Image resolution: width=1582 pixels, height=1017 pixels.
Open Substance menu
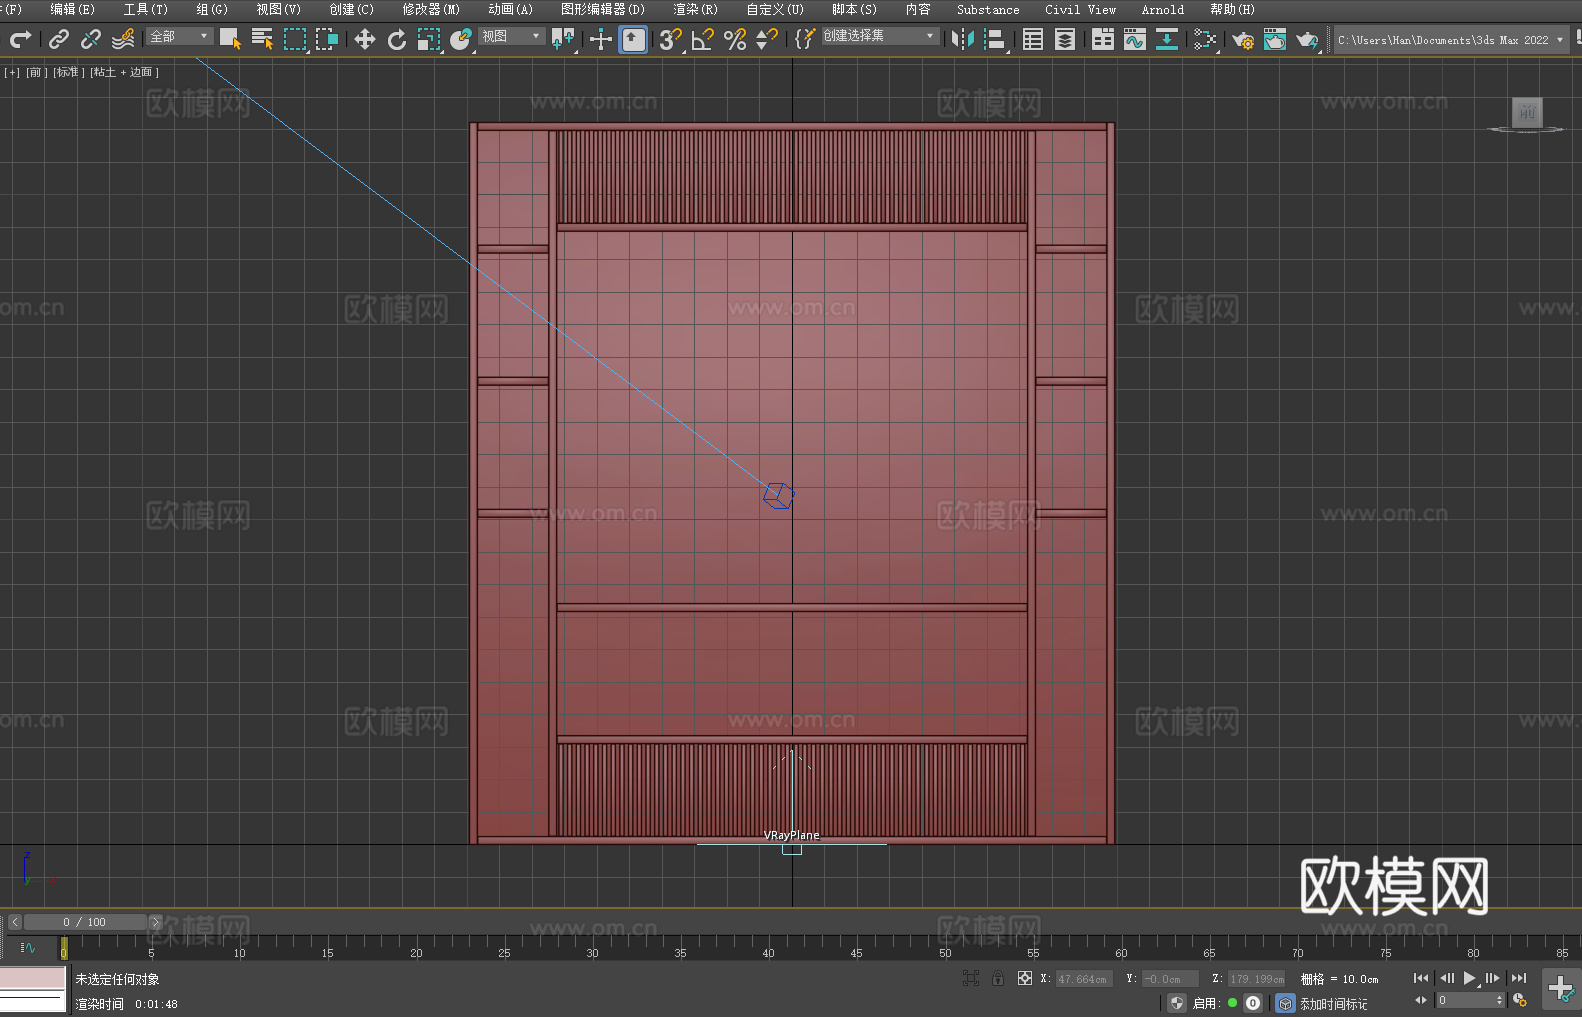tap(988, 9)
